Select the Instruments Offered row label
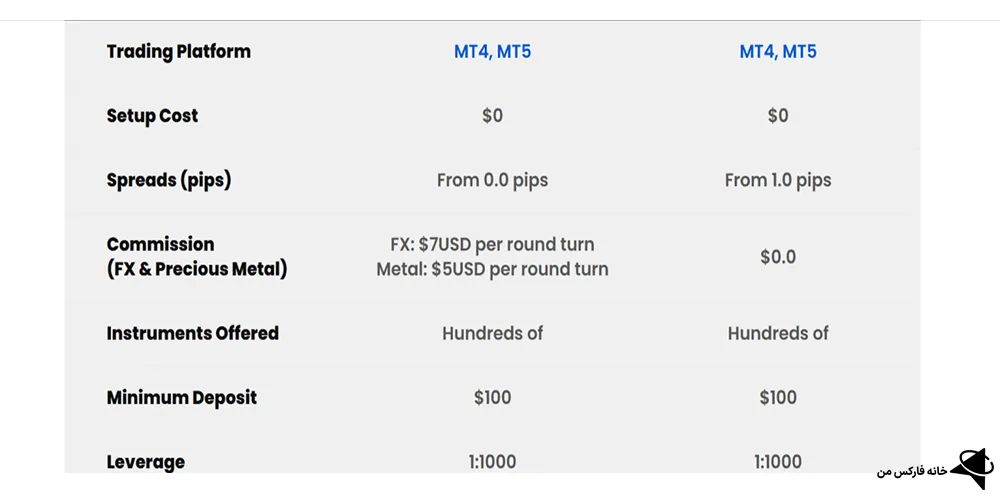The width and height of the screenshot is (1000, 500). [x=192, y=333]
